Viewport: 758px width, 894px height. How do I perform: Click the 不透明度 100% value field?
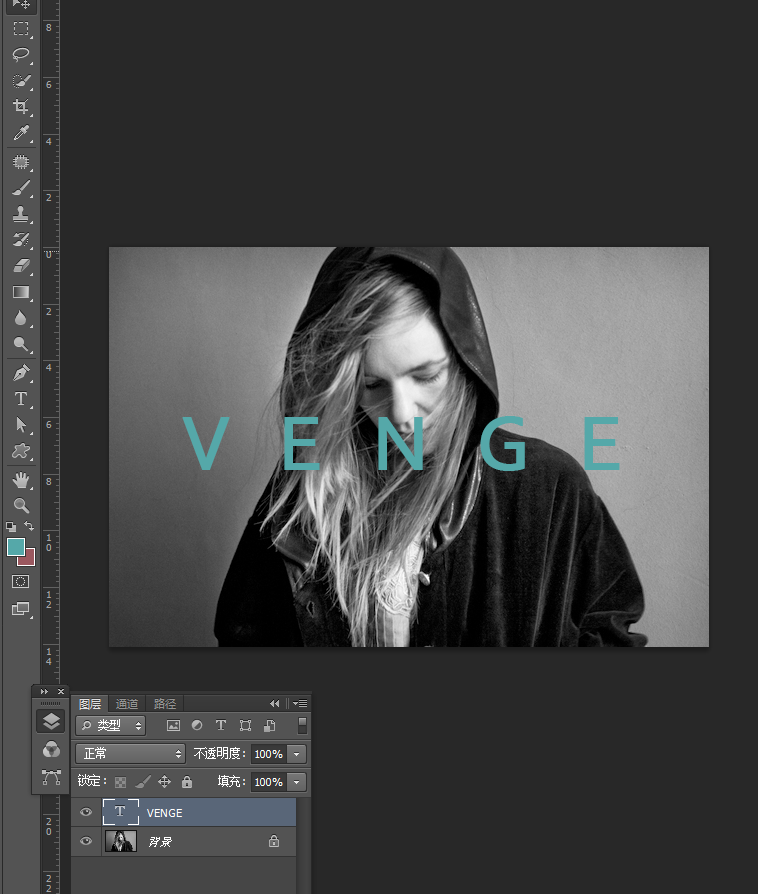(269, 754)
